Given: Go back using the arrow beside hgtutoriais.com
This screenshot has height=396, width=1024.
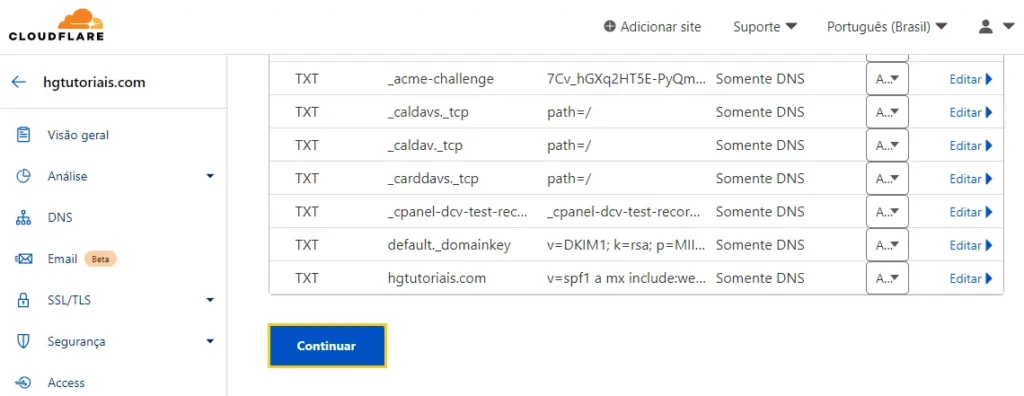Looking at the screenshot, I should coord(18,82).
